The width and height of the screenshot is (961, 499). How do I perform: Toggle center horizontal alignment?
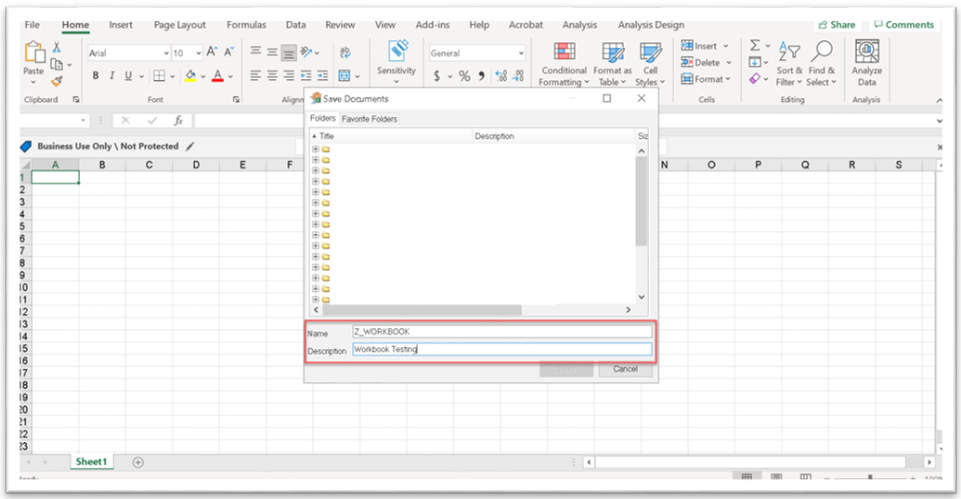point(272,76)
